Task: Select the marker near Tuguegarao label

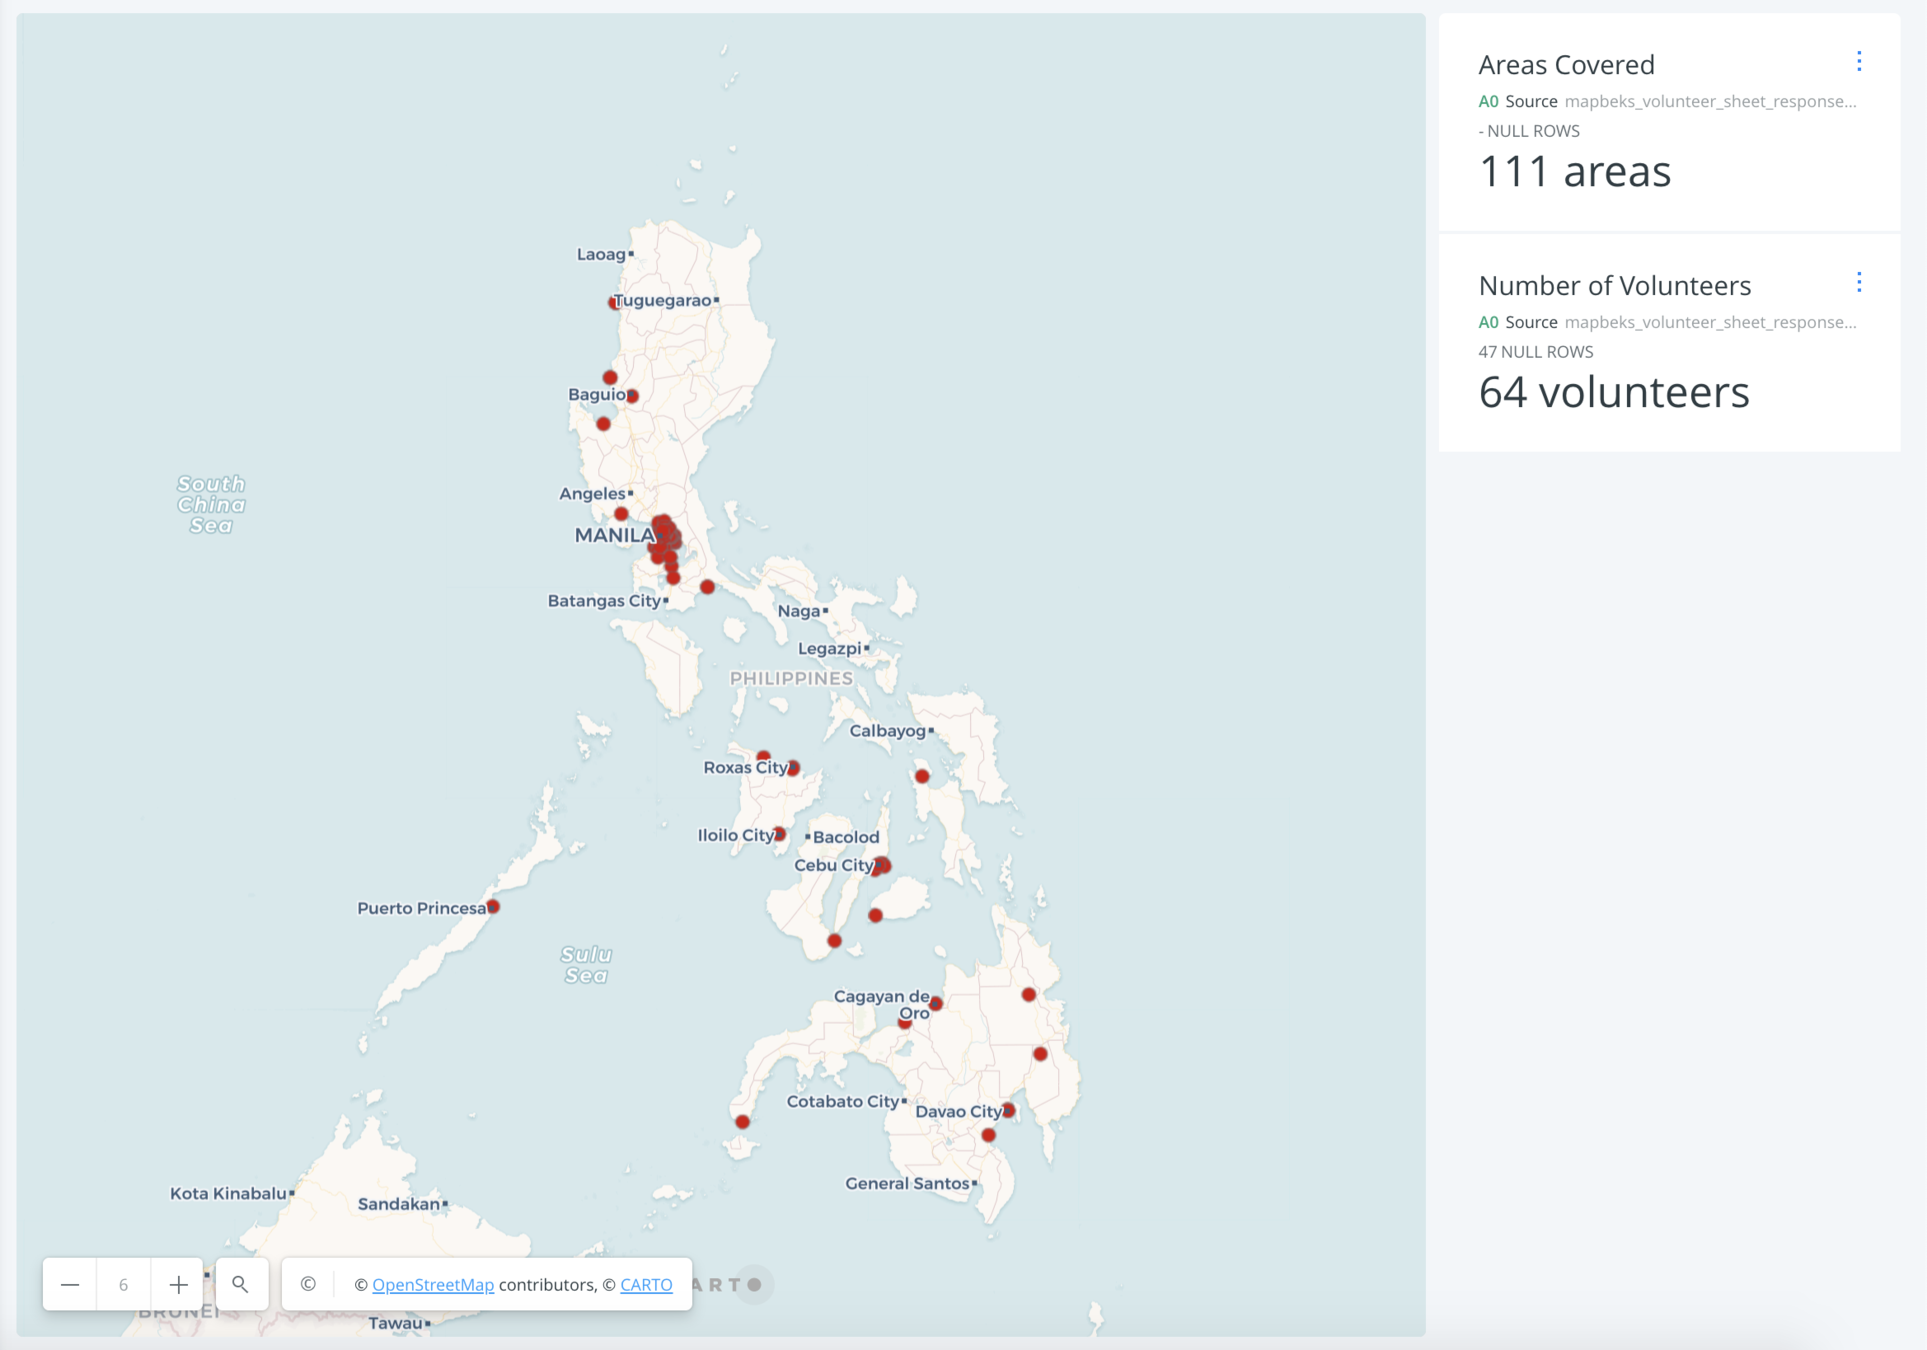Action: 614,302
